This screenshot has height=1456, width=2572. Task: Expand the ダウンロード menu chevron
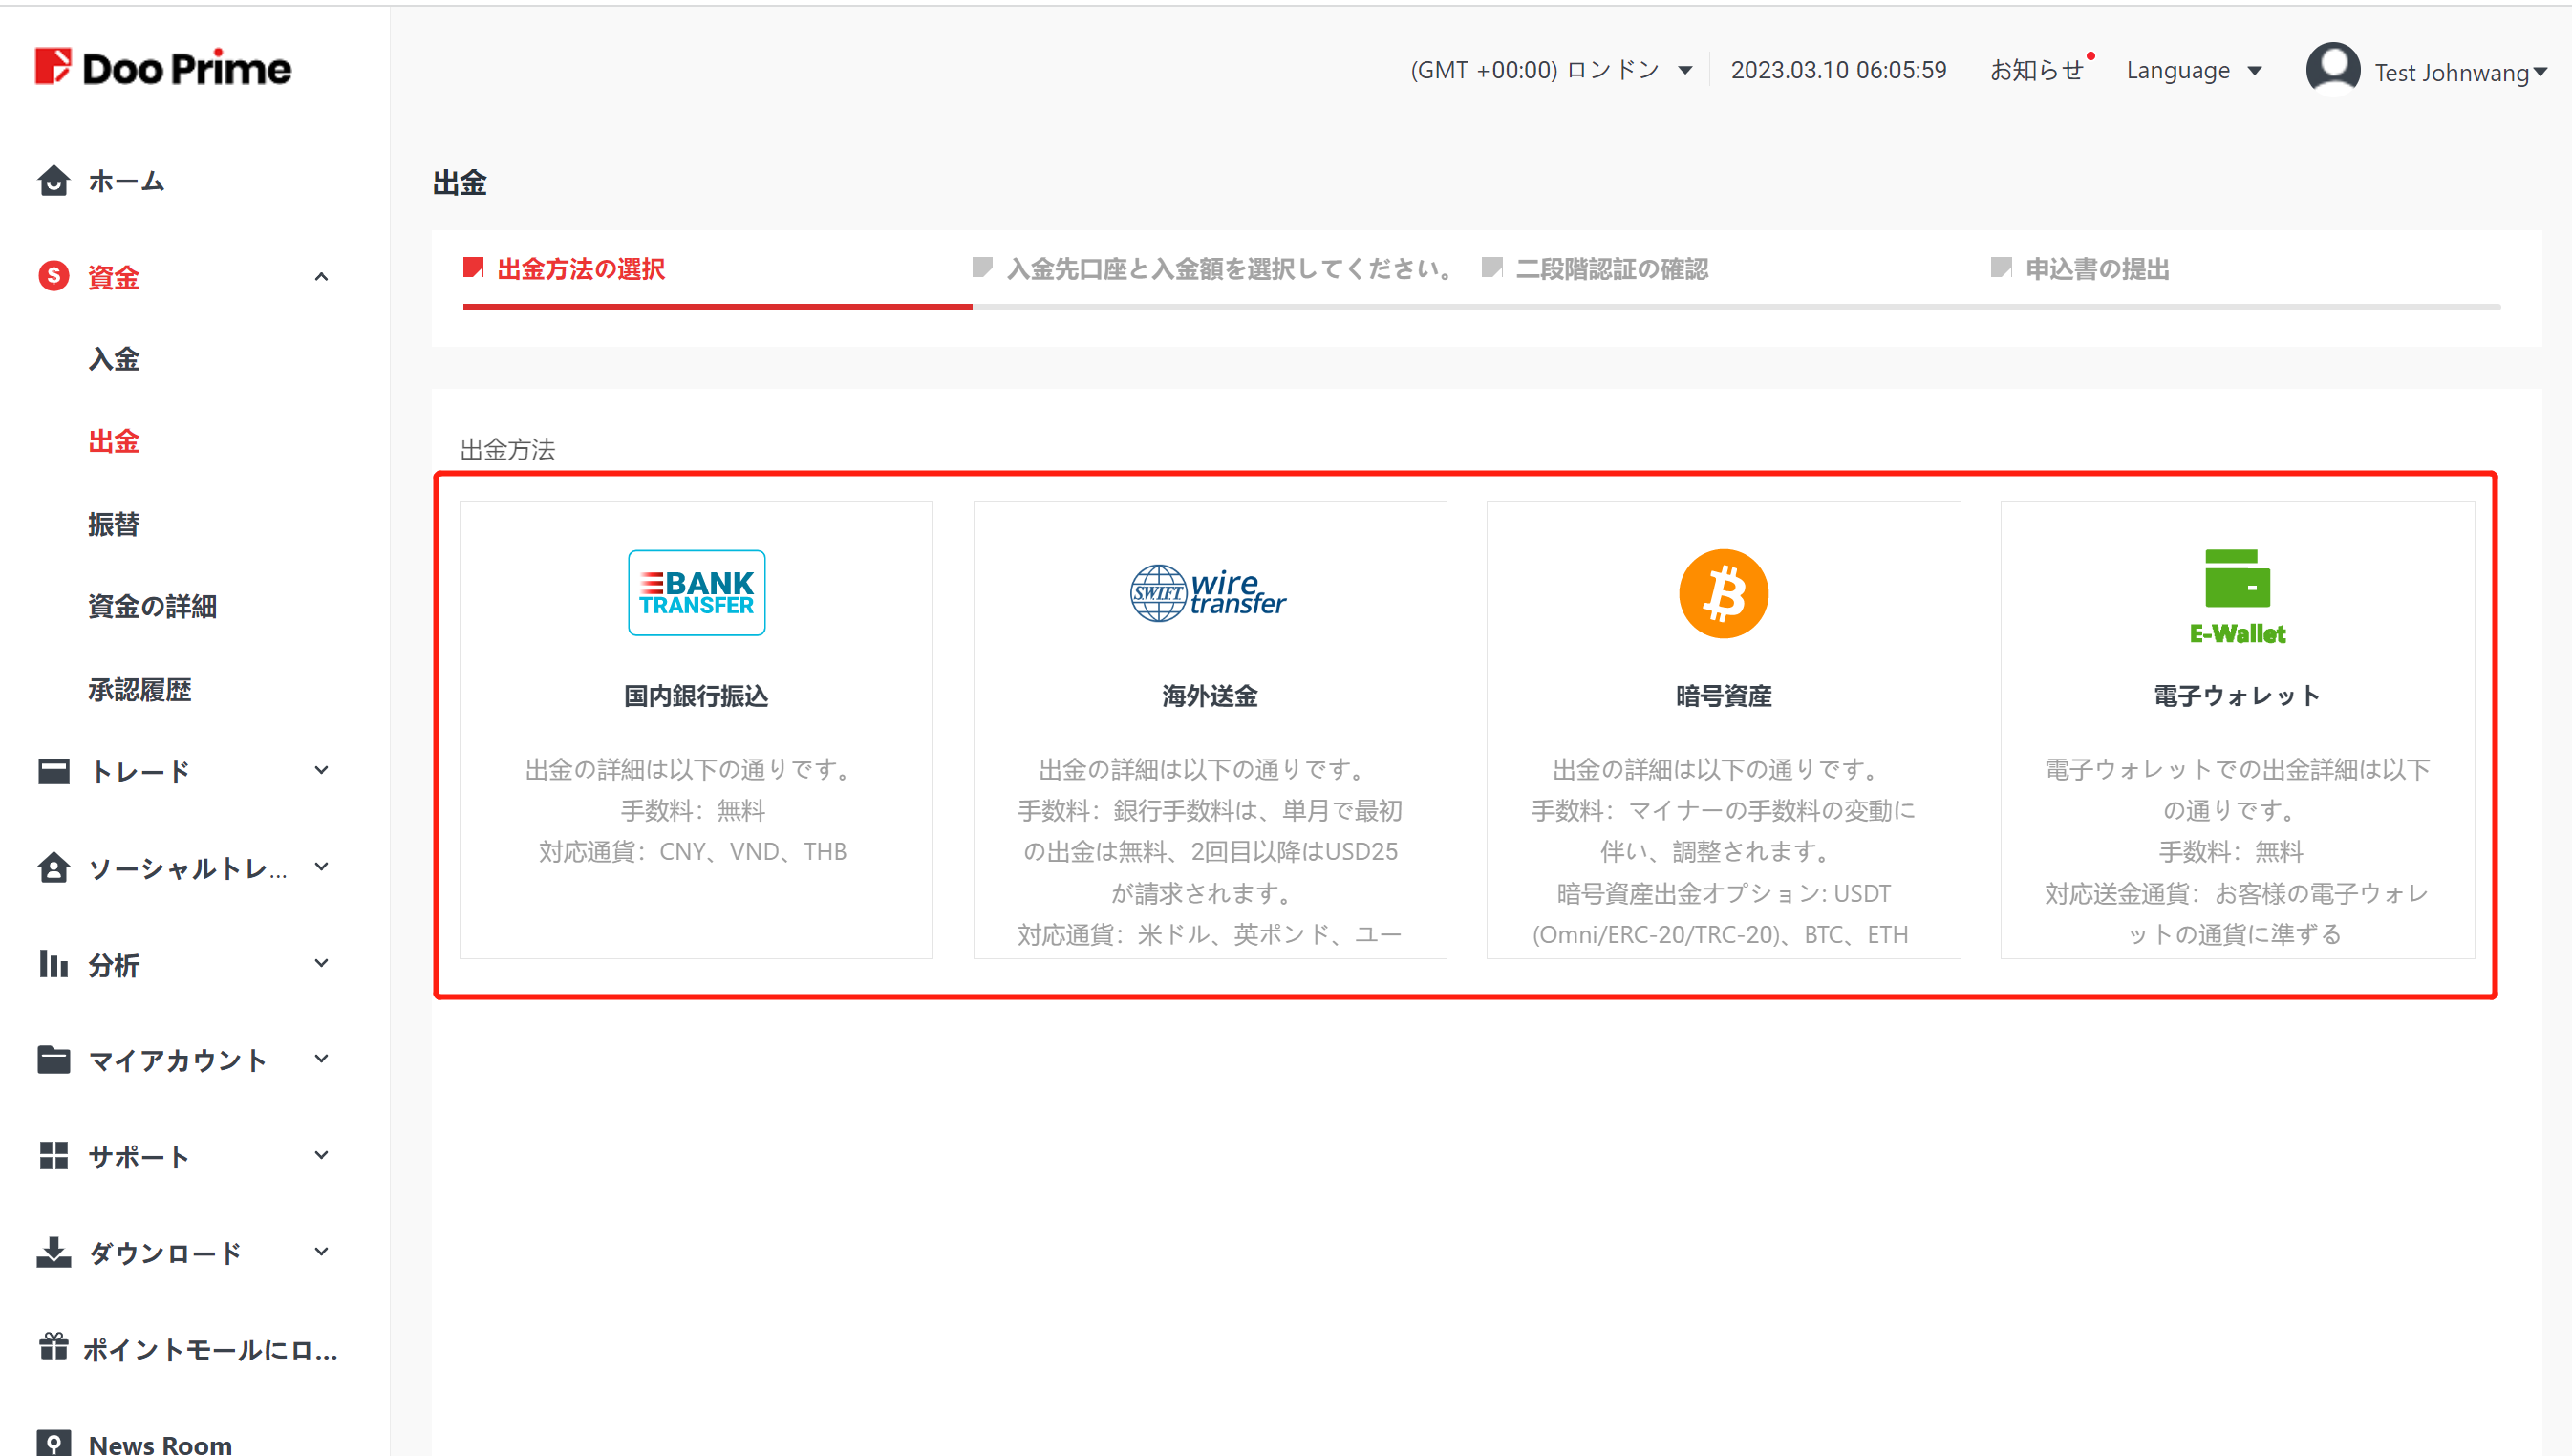click(x=321, y=1251)
